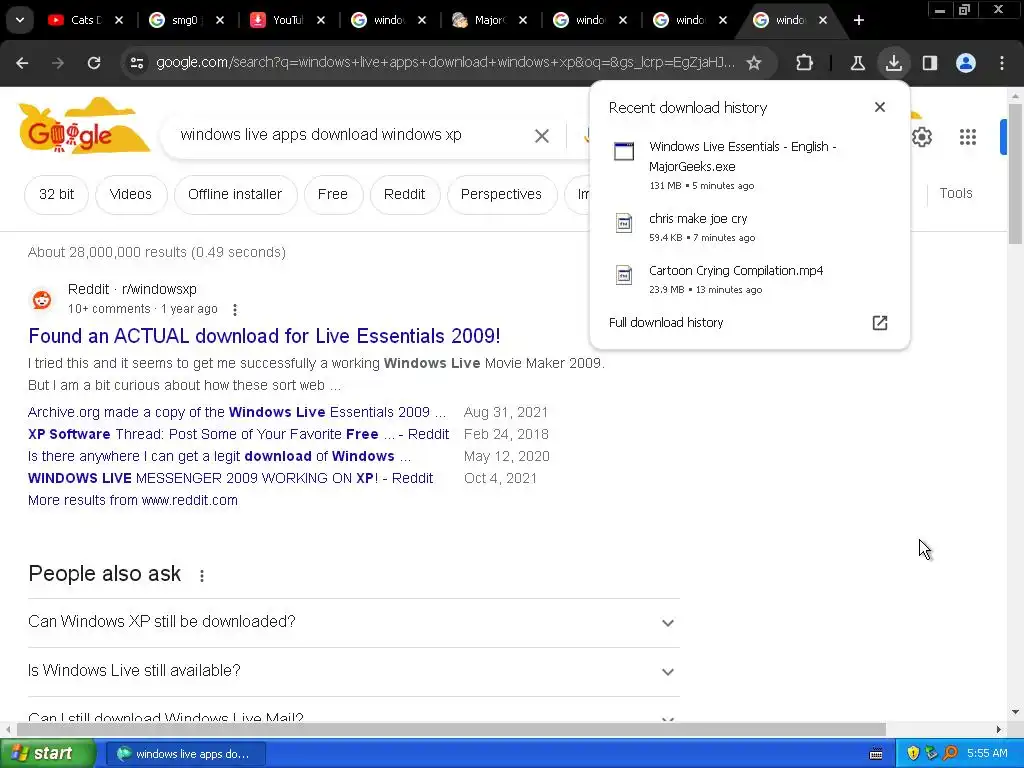
Task: Open more options for Reddit result
Action: [234, 310]
